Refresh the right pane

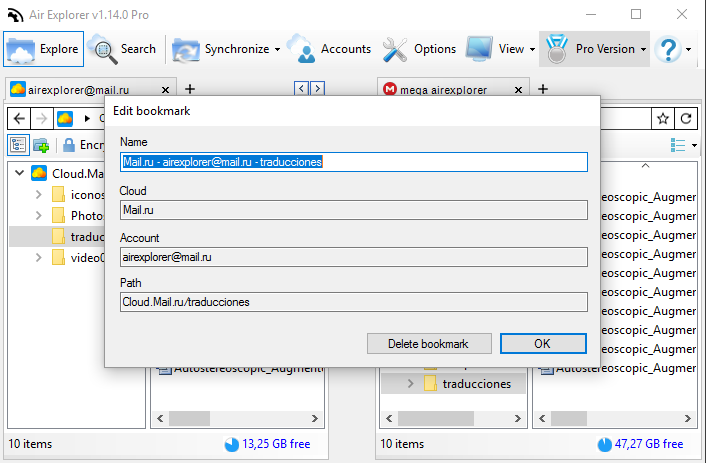click(x=686, y=118)
